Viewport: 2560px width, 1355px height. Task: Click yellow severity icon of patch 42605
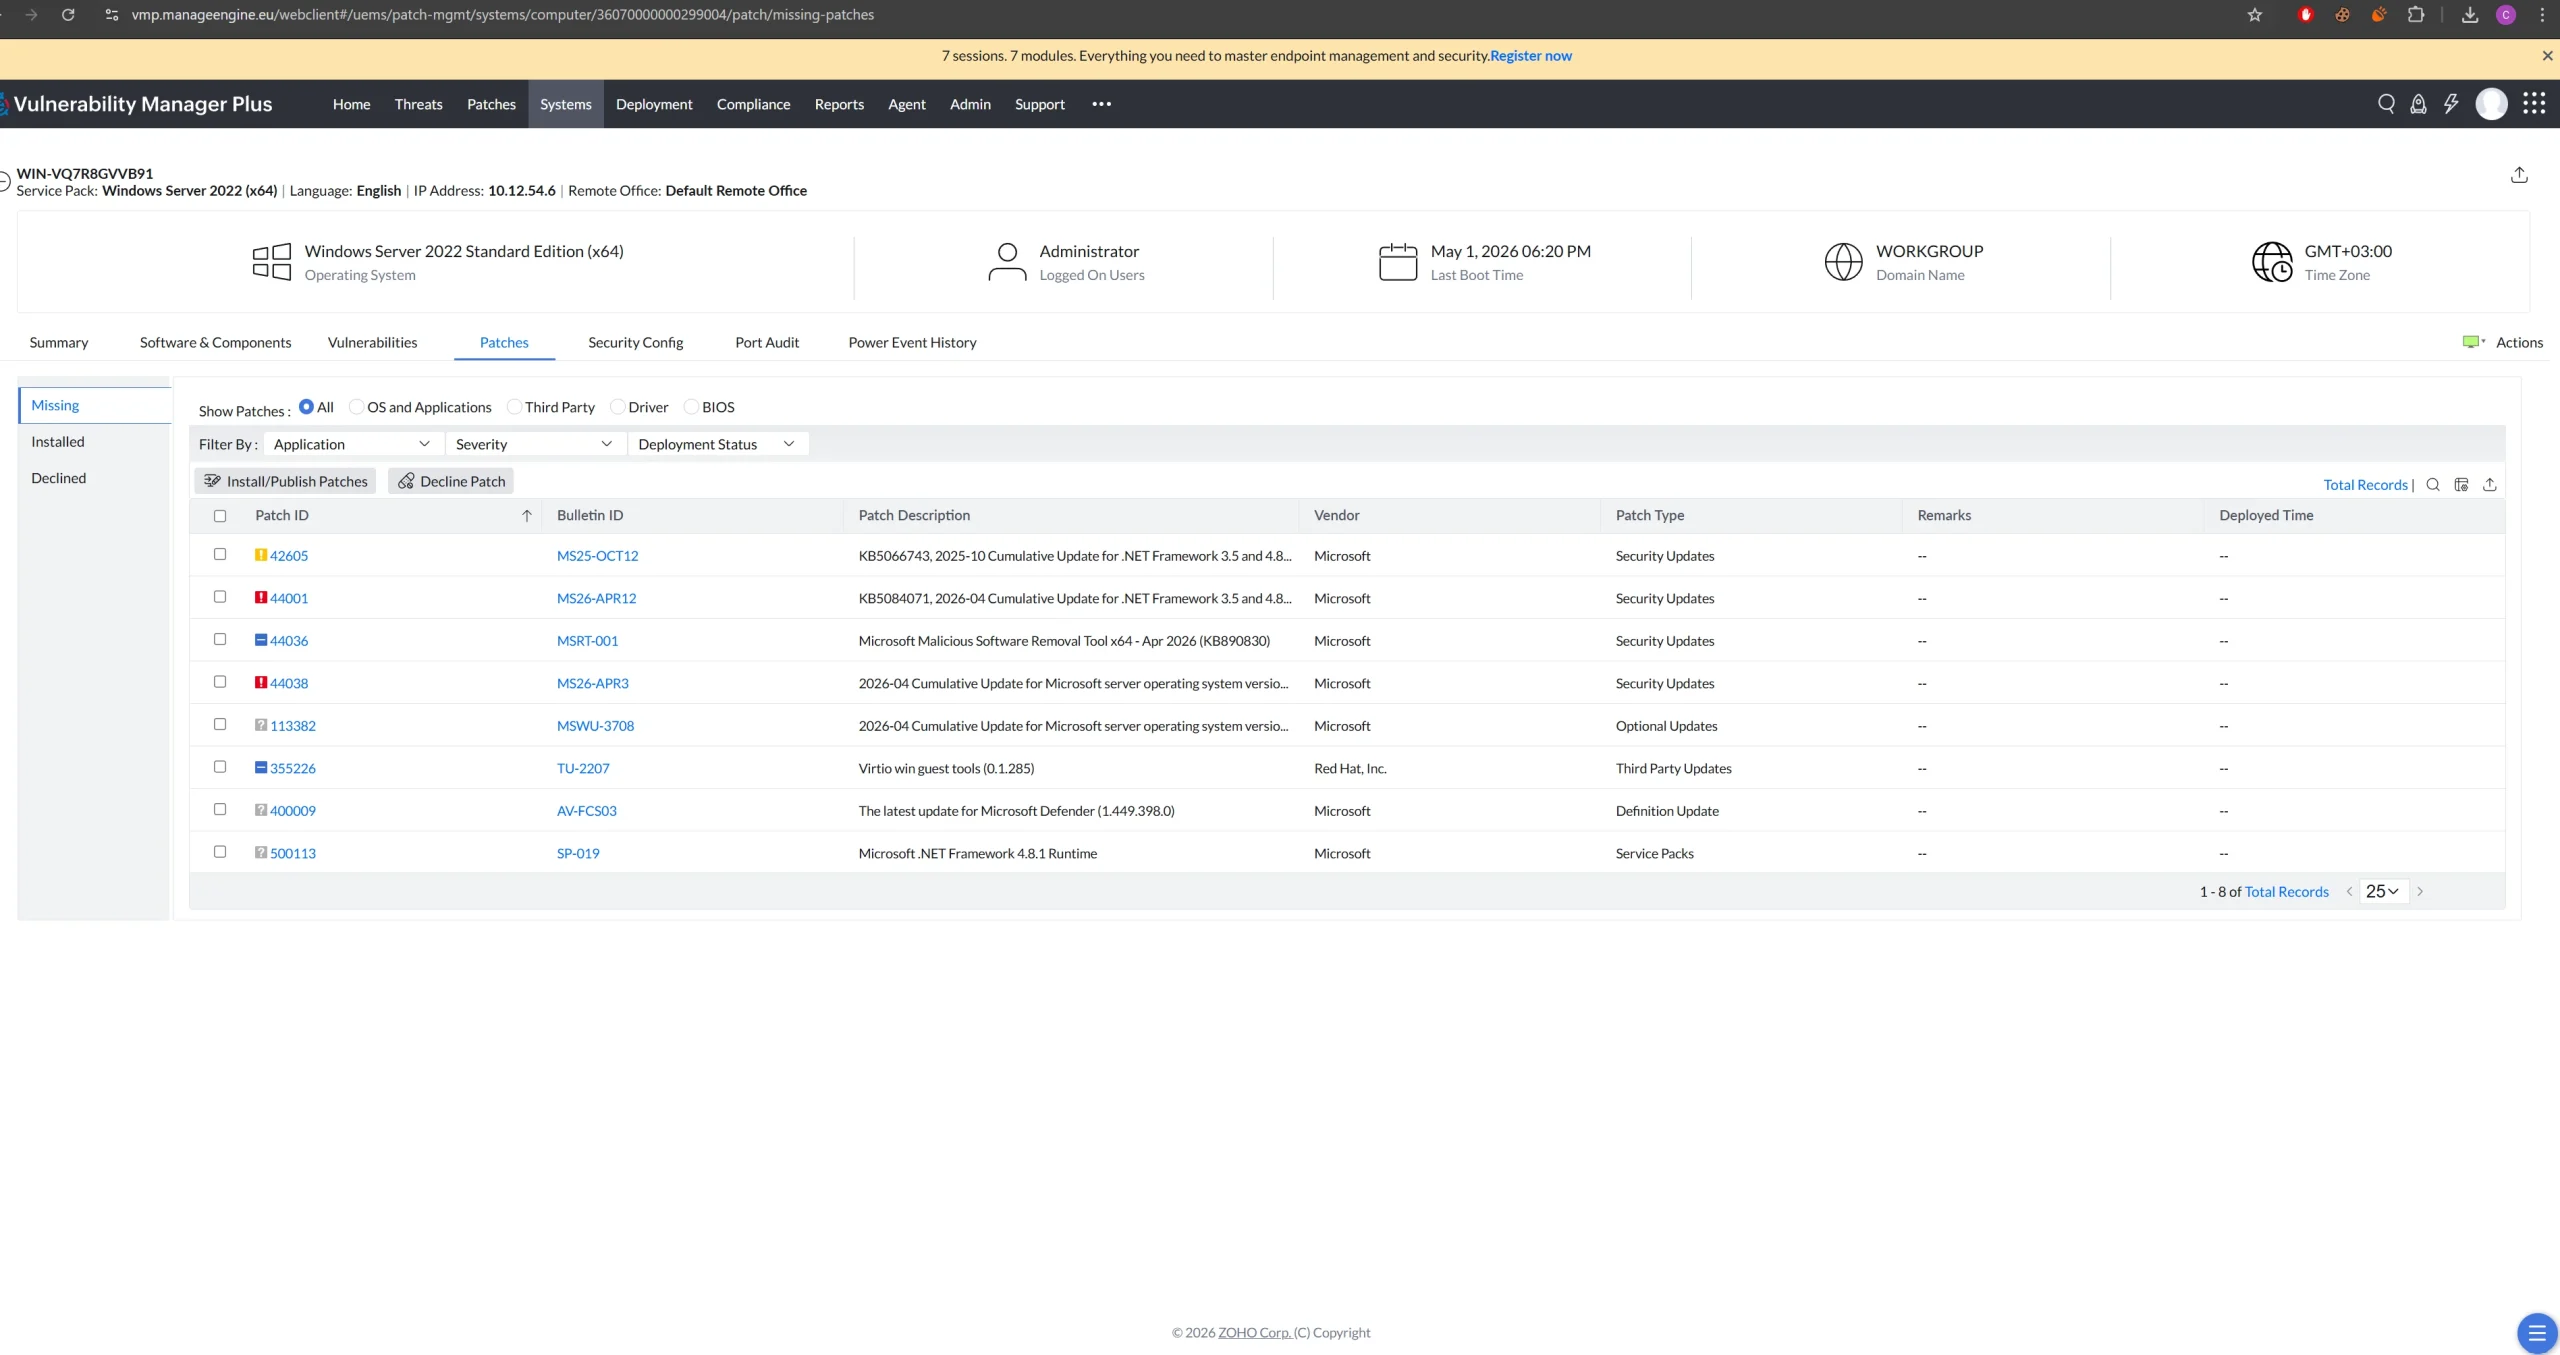click(x=261, y=555)
